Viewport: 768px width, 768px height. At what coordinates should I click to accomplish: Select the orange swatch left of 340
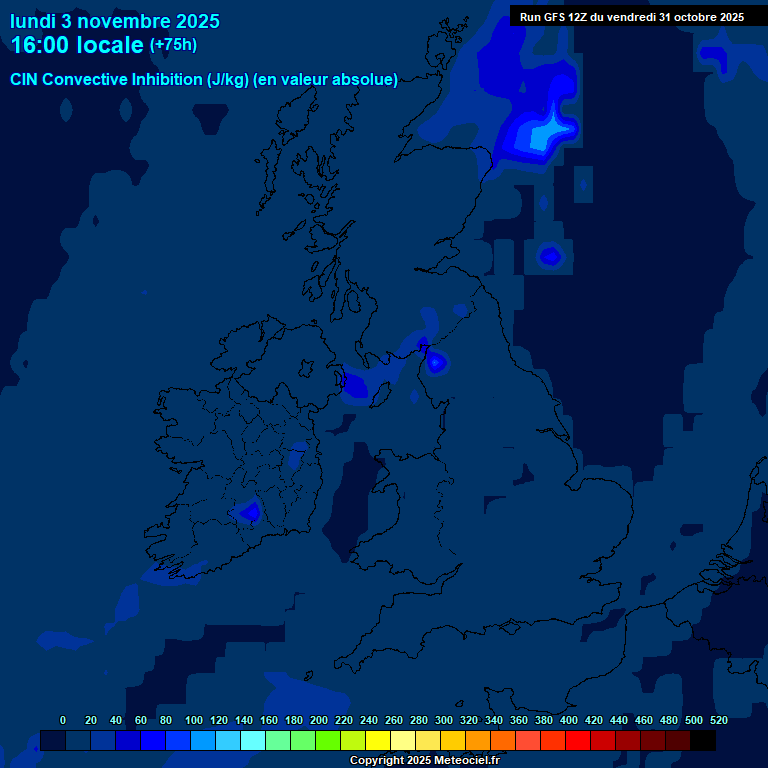coord(478,741)
